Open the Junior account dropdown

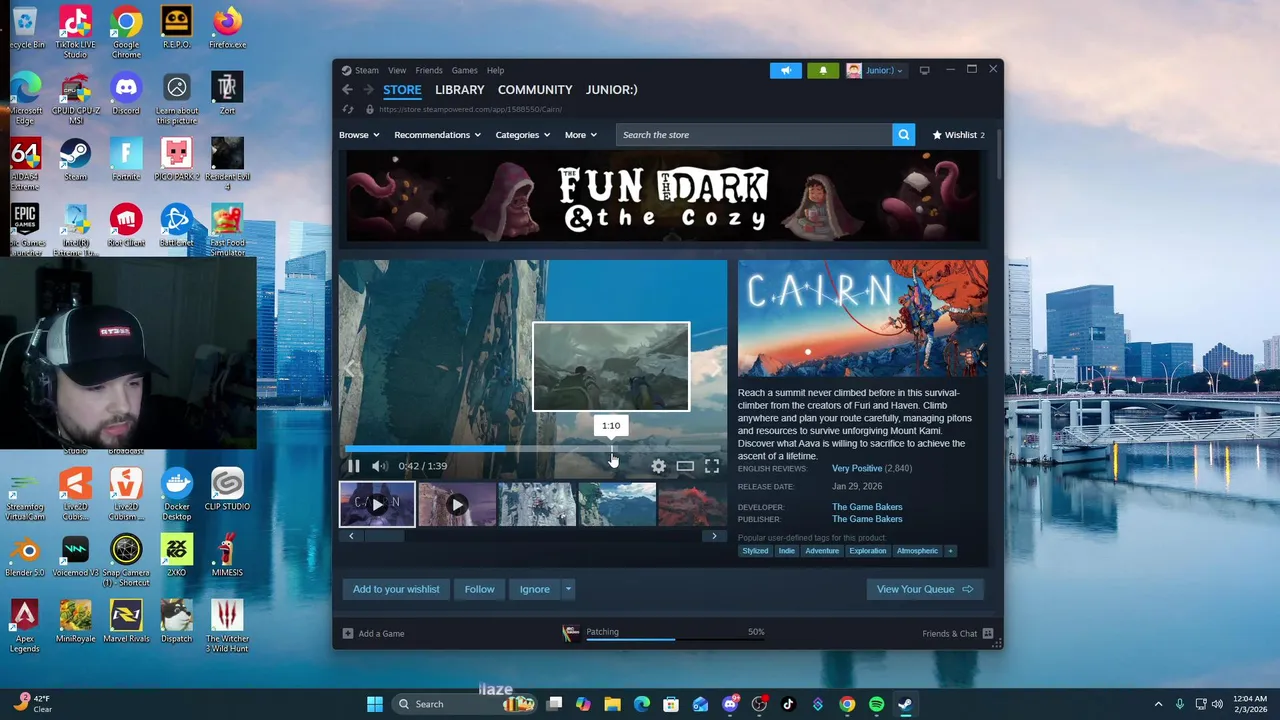(x=875, y=70)
